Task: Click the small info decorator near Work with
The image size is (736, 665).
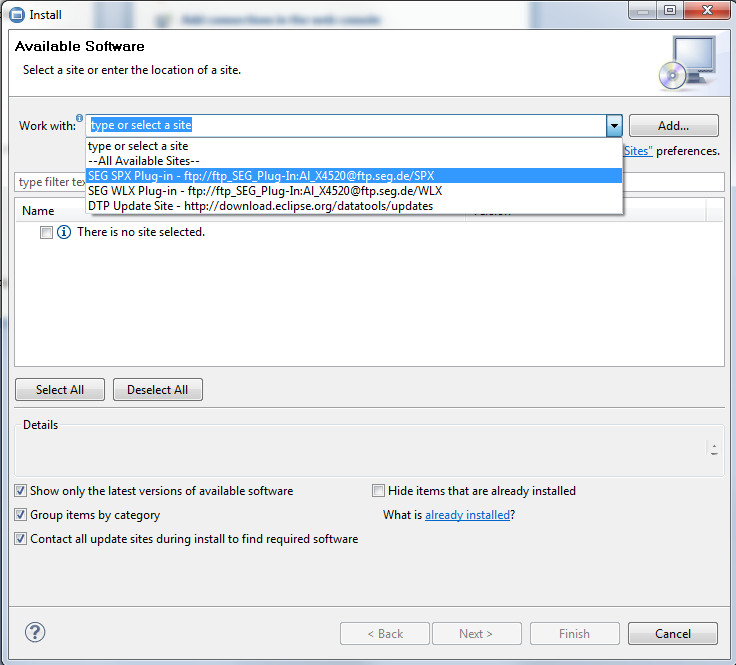Action: tap(80, 118)
